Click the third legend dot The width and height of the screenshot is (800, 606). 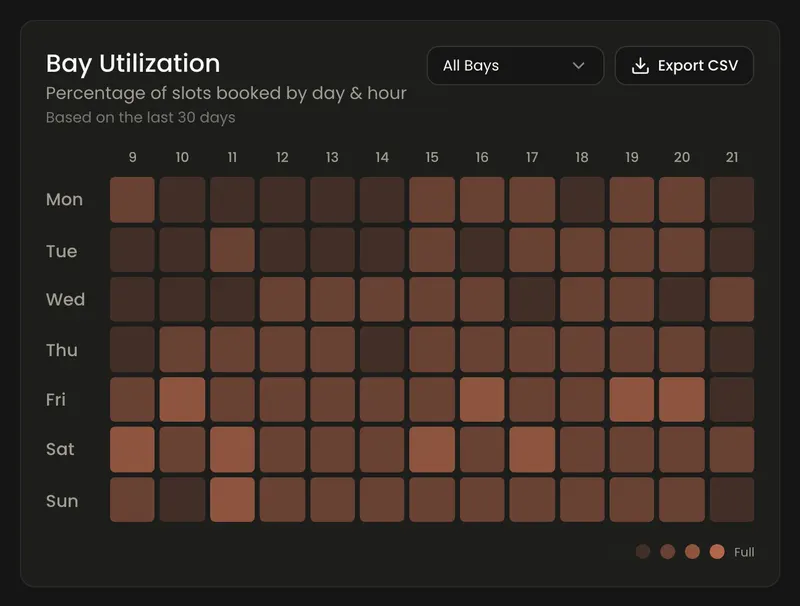click(x=692, y=551)
